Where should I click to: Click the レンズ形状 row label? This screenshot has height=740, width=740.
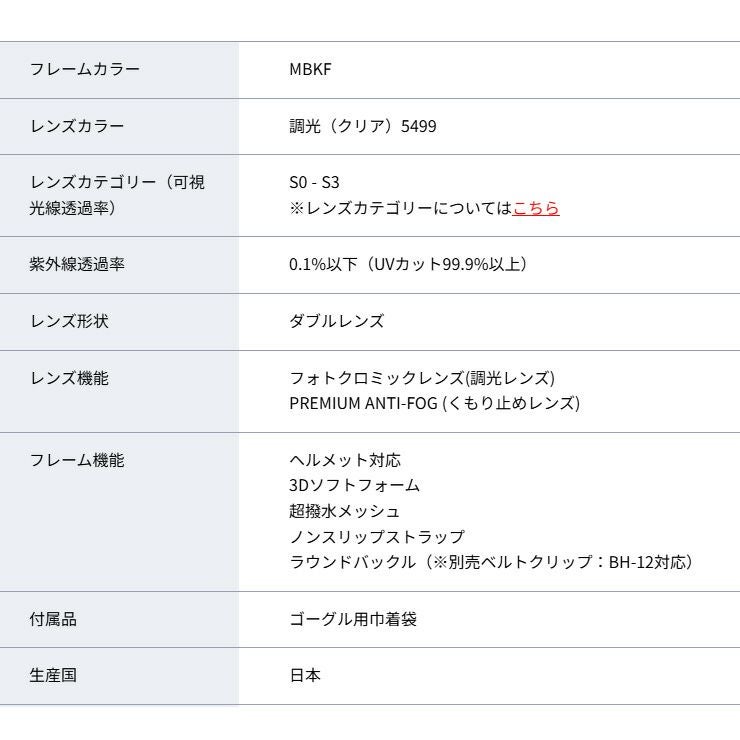coord(69,322)
